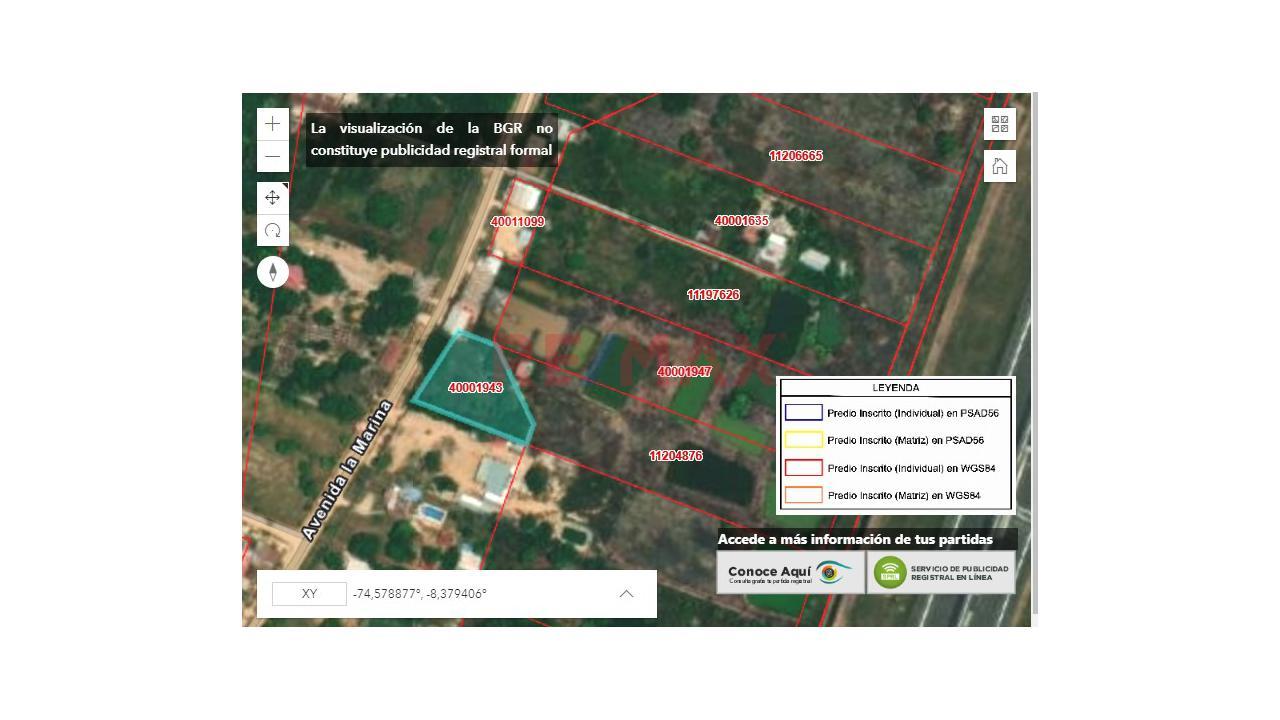The width and height of the screenshot is (1280, 720).
Task: Click the red WGS84 individual legend swatch
Action: click(803, 468)
